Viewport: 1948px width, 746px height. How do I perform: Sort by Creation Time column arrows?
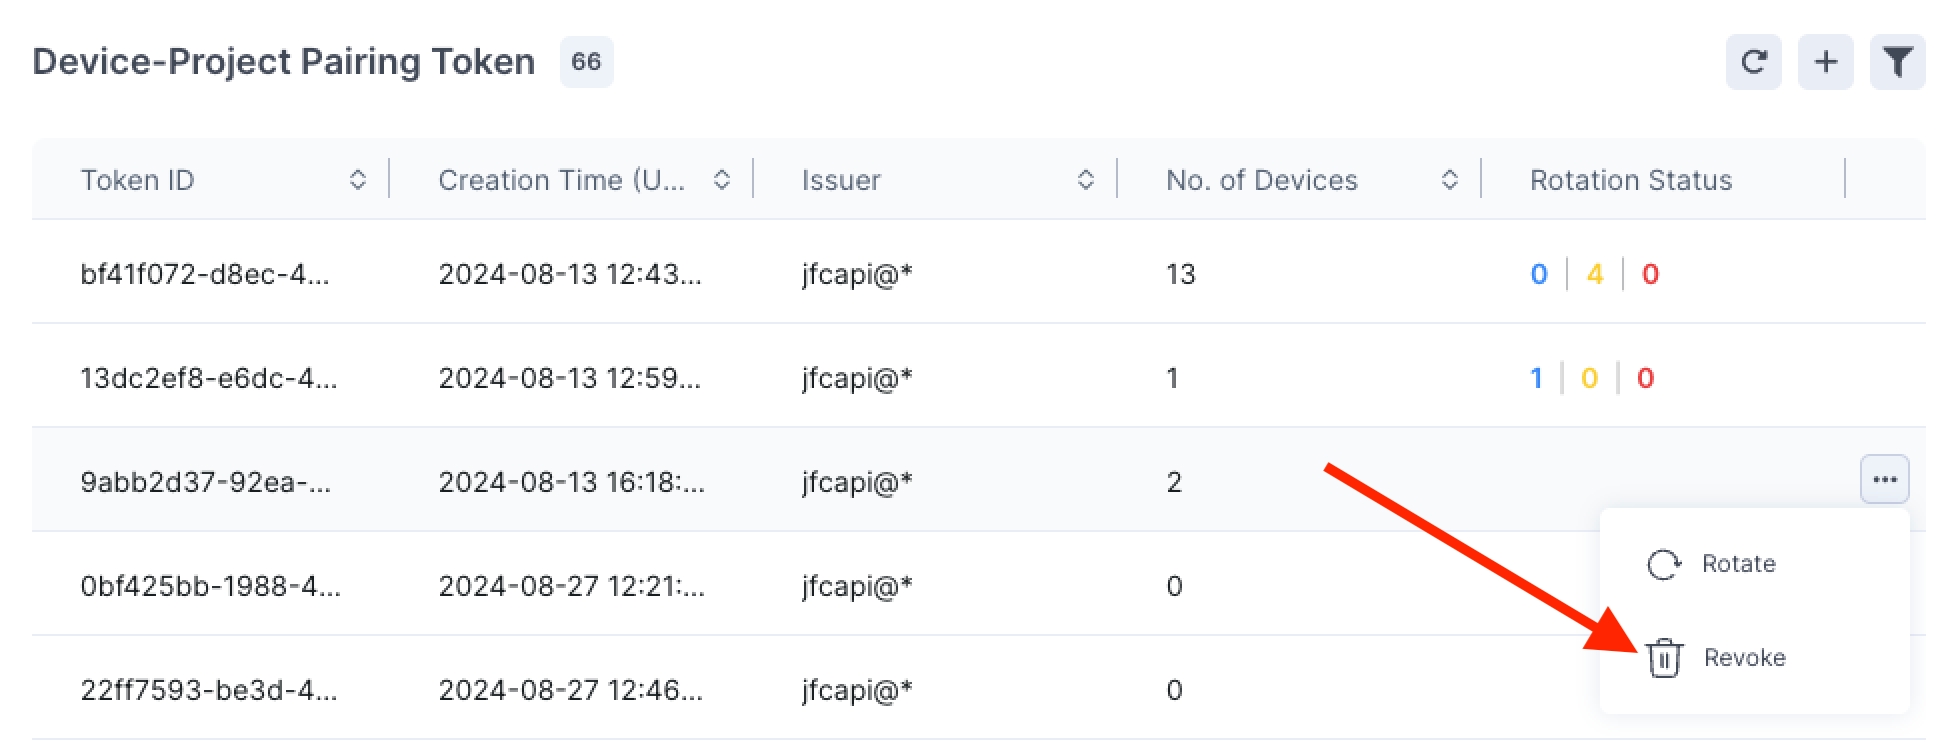[721, 180]
